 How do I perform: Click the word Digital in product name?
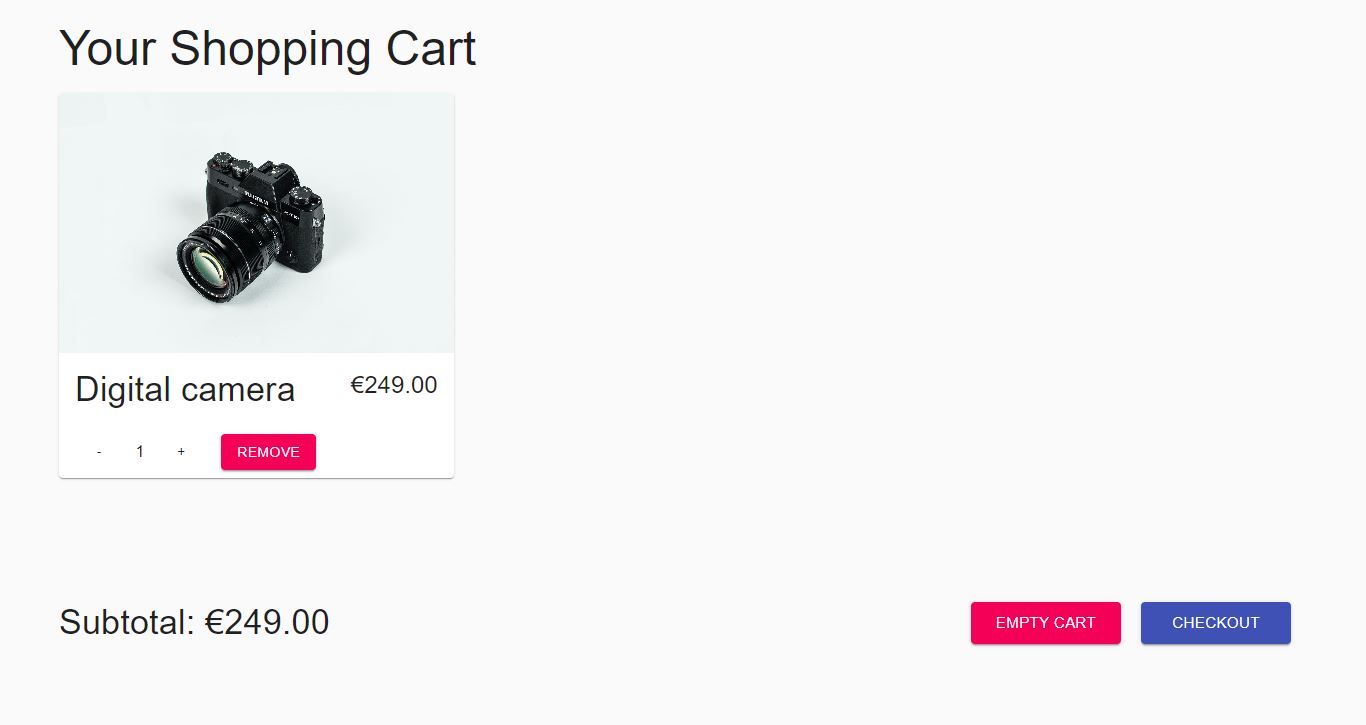click(122, 390)
